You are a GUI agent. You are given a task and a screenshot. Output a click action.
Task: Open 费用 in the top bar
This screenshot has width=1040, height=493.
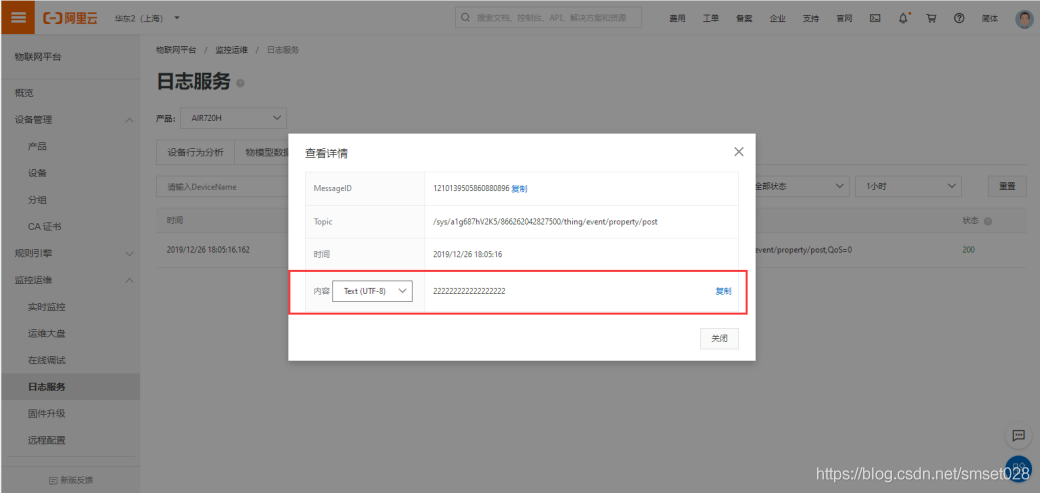[677, 19]
